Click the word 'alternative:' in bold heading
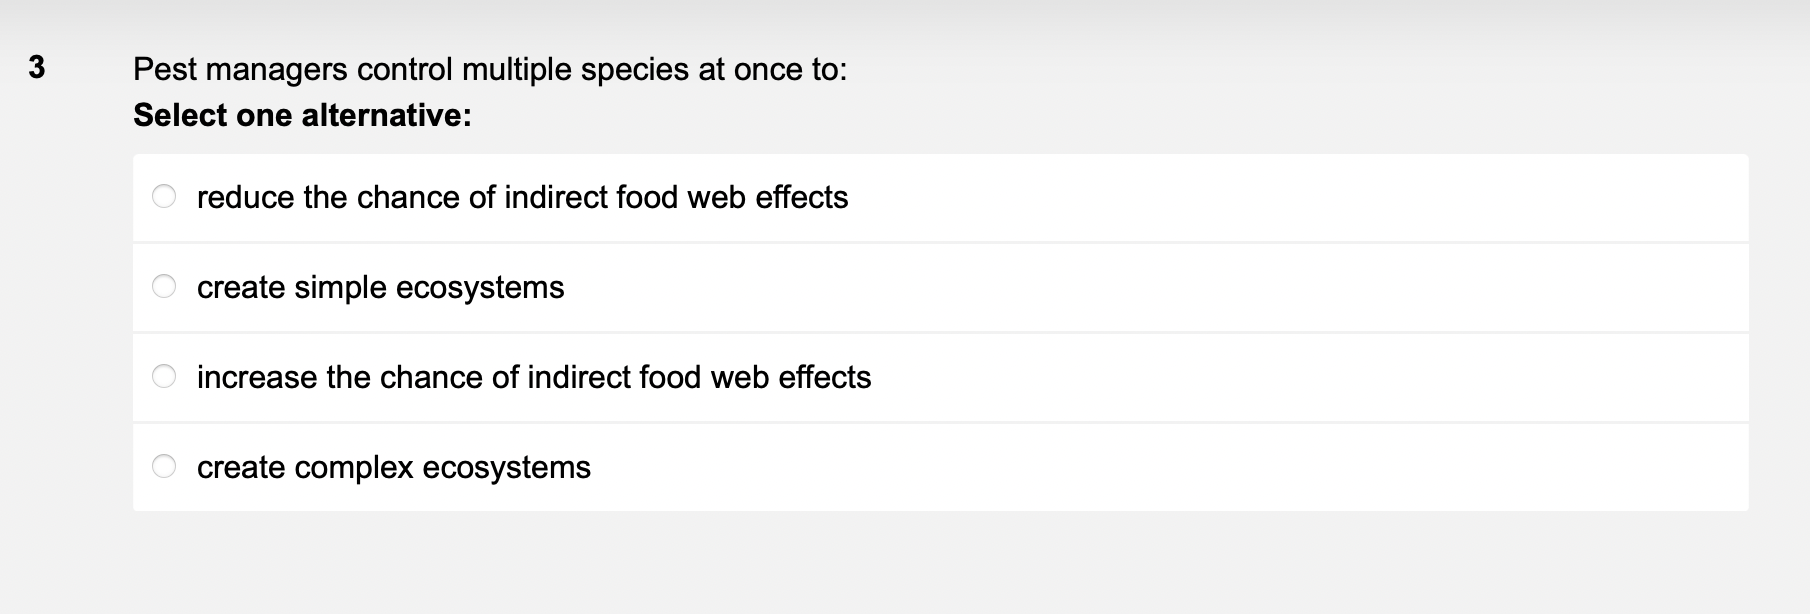This screenshot has width=1810, height=614. click(x=386, y=115)
